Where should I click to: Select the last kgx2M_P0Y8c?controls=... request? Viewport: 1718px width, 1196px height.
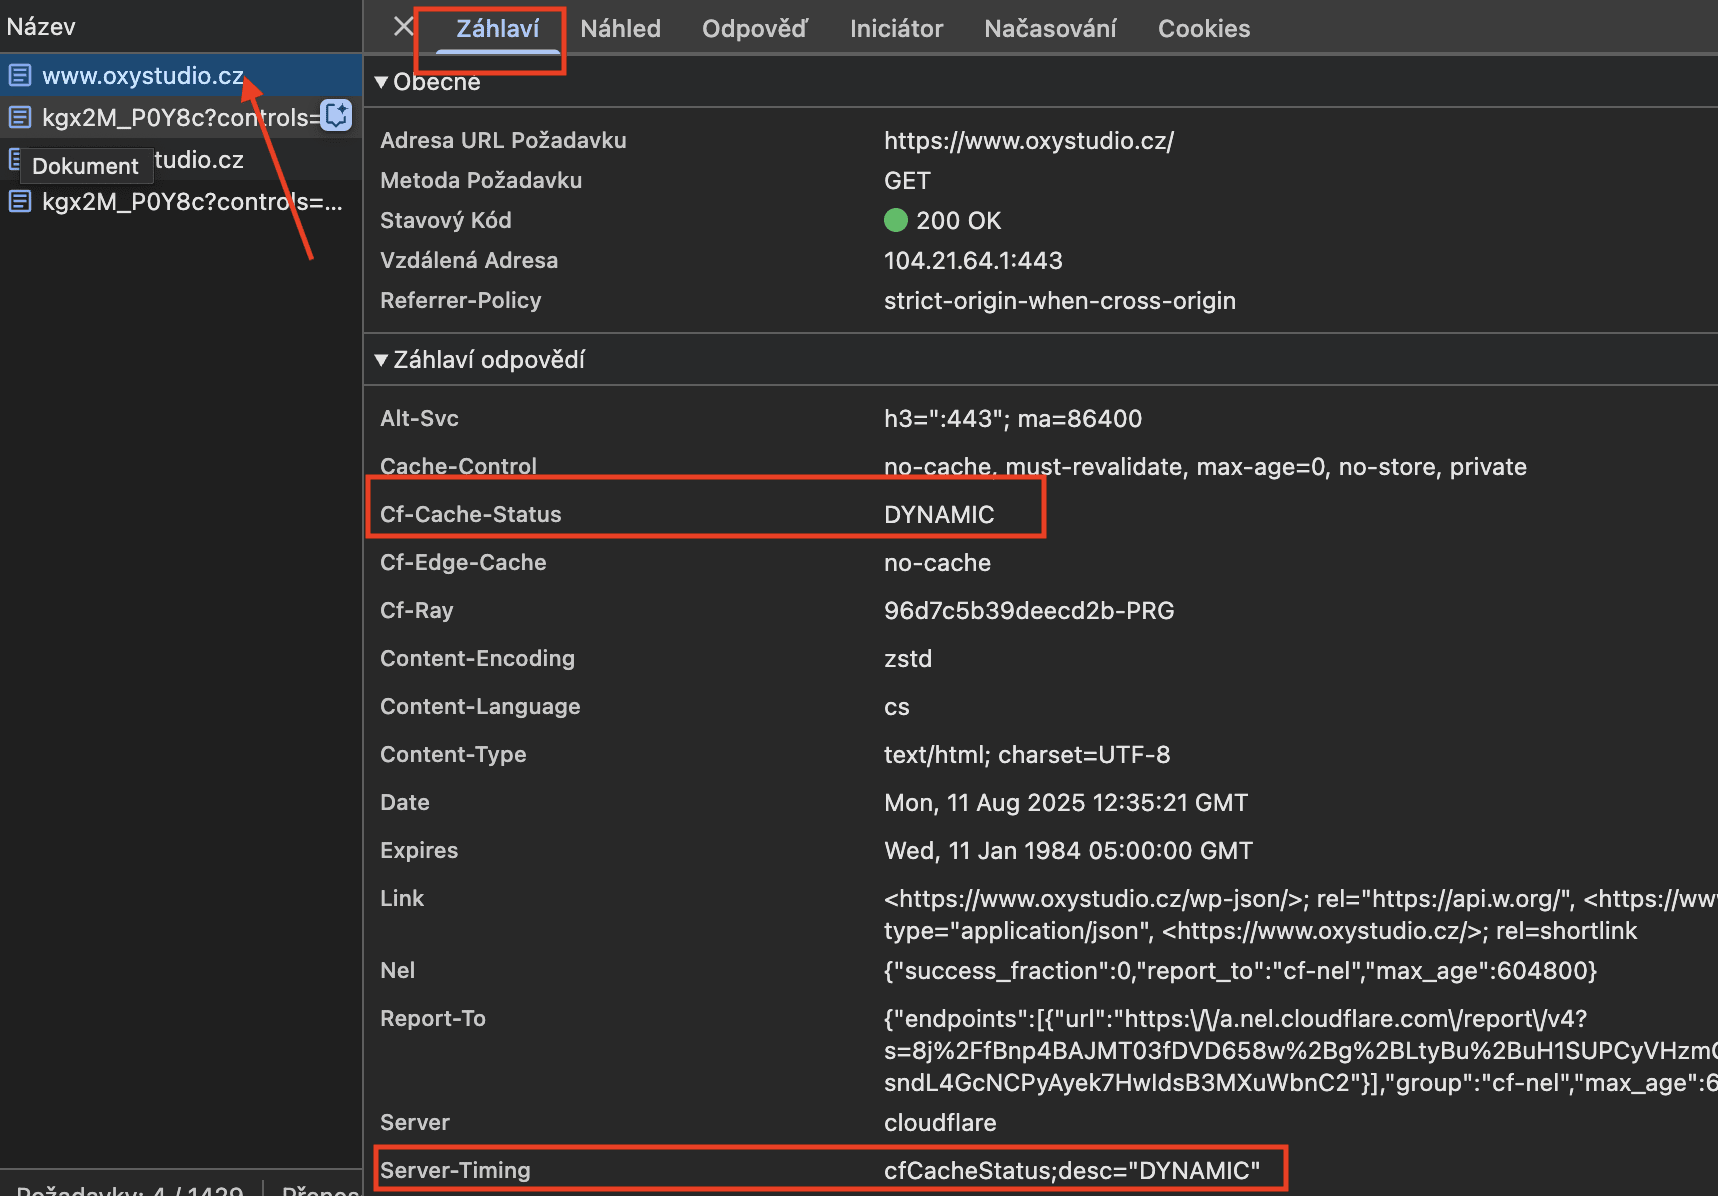tap(180, 202)
